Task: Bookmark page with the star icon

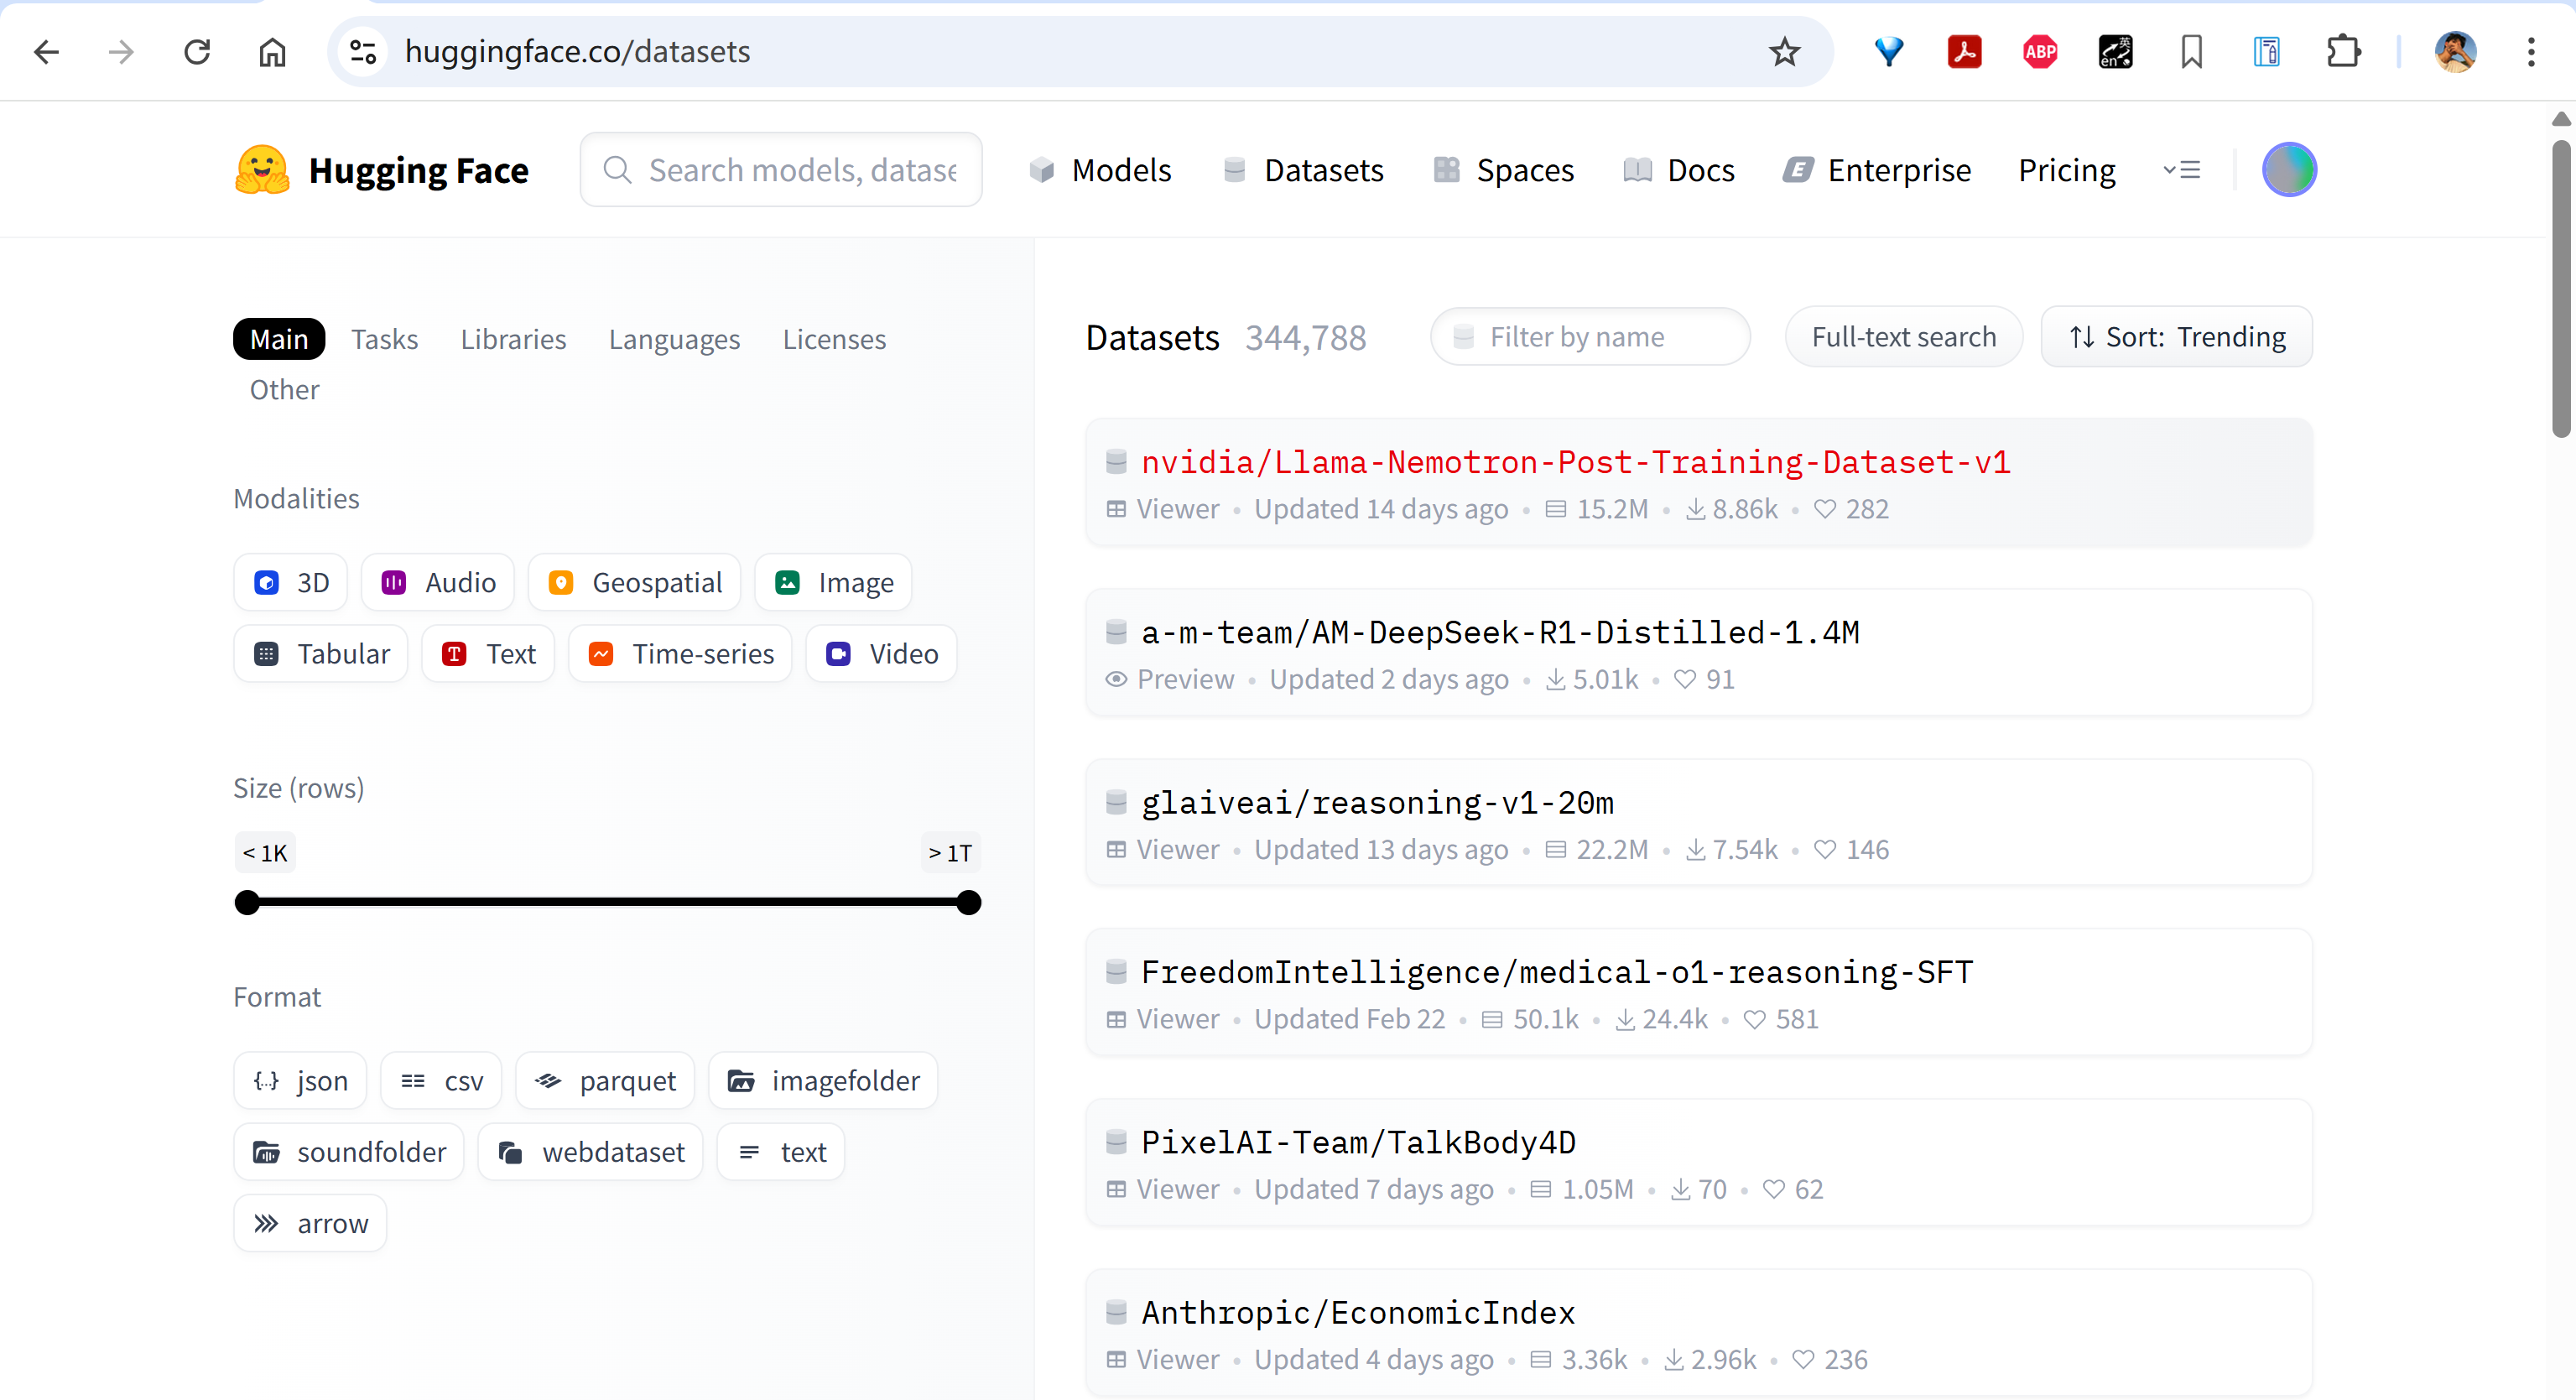Action: pos(1784,51)
